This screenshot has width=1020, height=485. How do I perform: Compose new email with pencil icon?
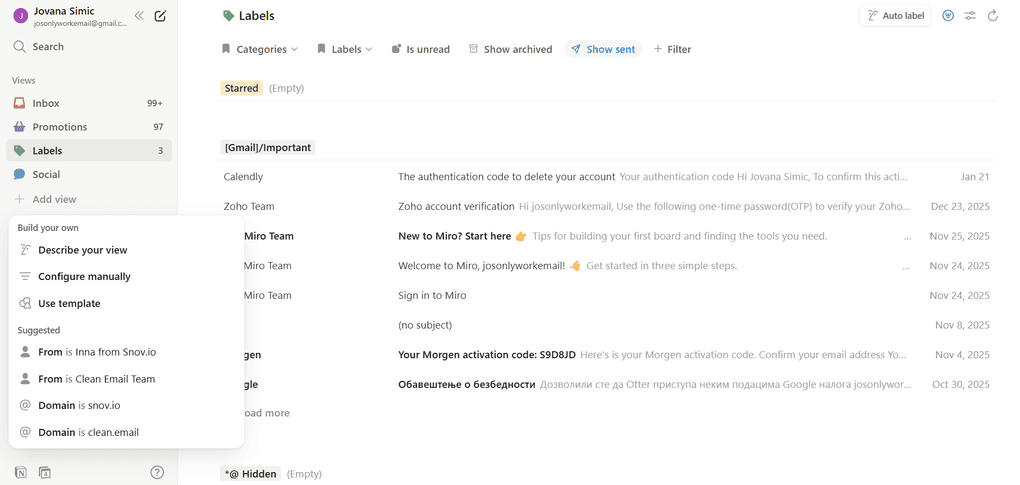(160, 16)
